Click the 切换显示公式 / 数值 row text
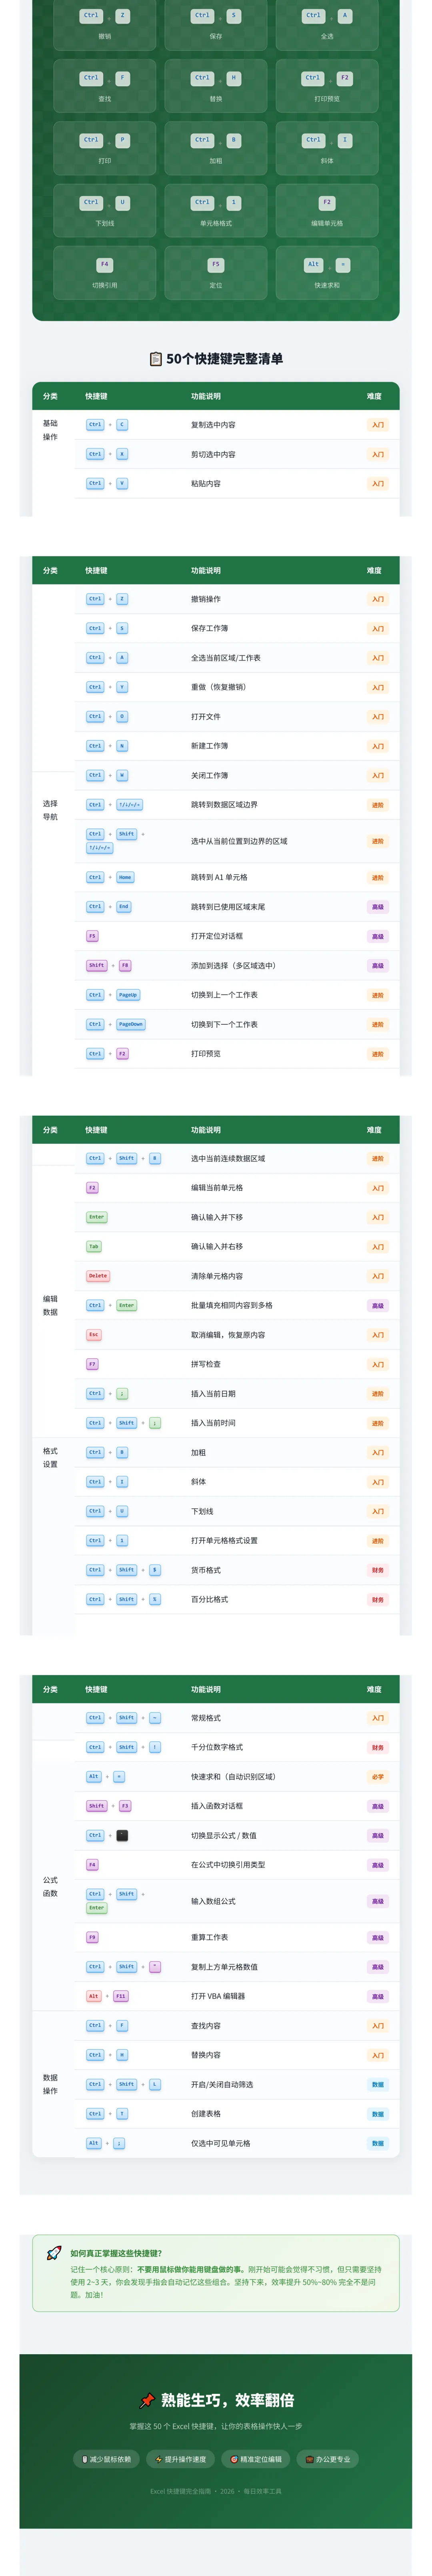Viewport: 432px width, 2576px height. pyautogui.click(x=224, y=1835)
